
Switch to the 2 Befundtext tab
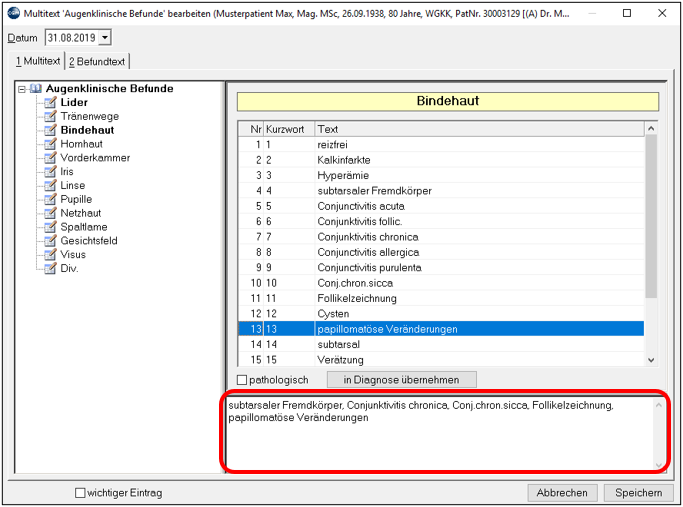(97, 61)
